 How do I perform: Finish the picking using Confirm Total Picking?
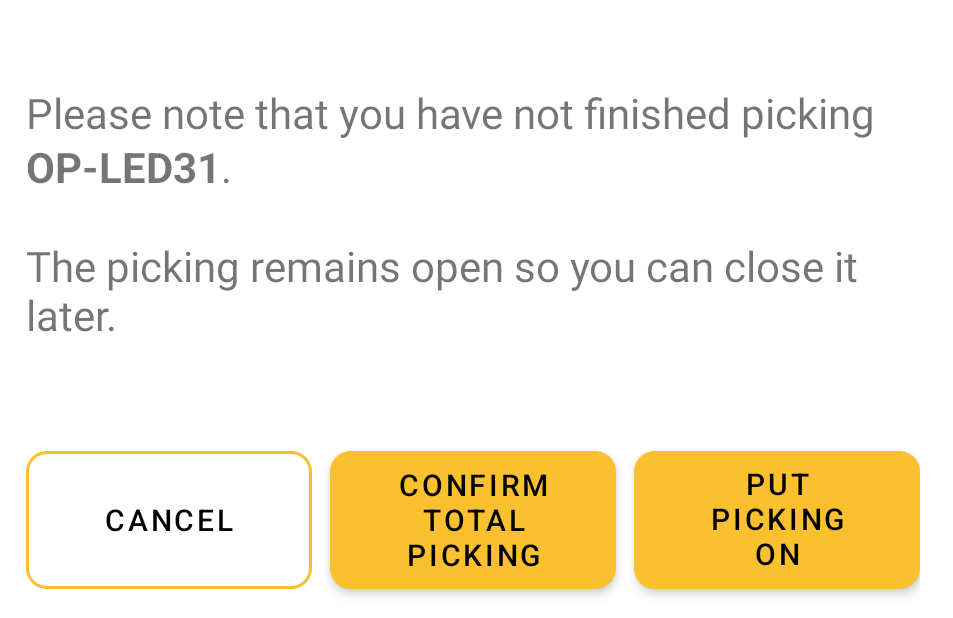(x=473, y=520)
